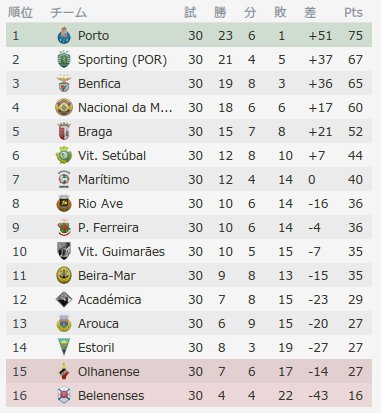Sort by 差 goal difference header
The height and width of the screenshot is (413, 381).
(310, 13)
